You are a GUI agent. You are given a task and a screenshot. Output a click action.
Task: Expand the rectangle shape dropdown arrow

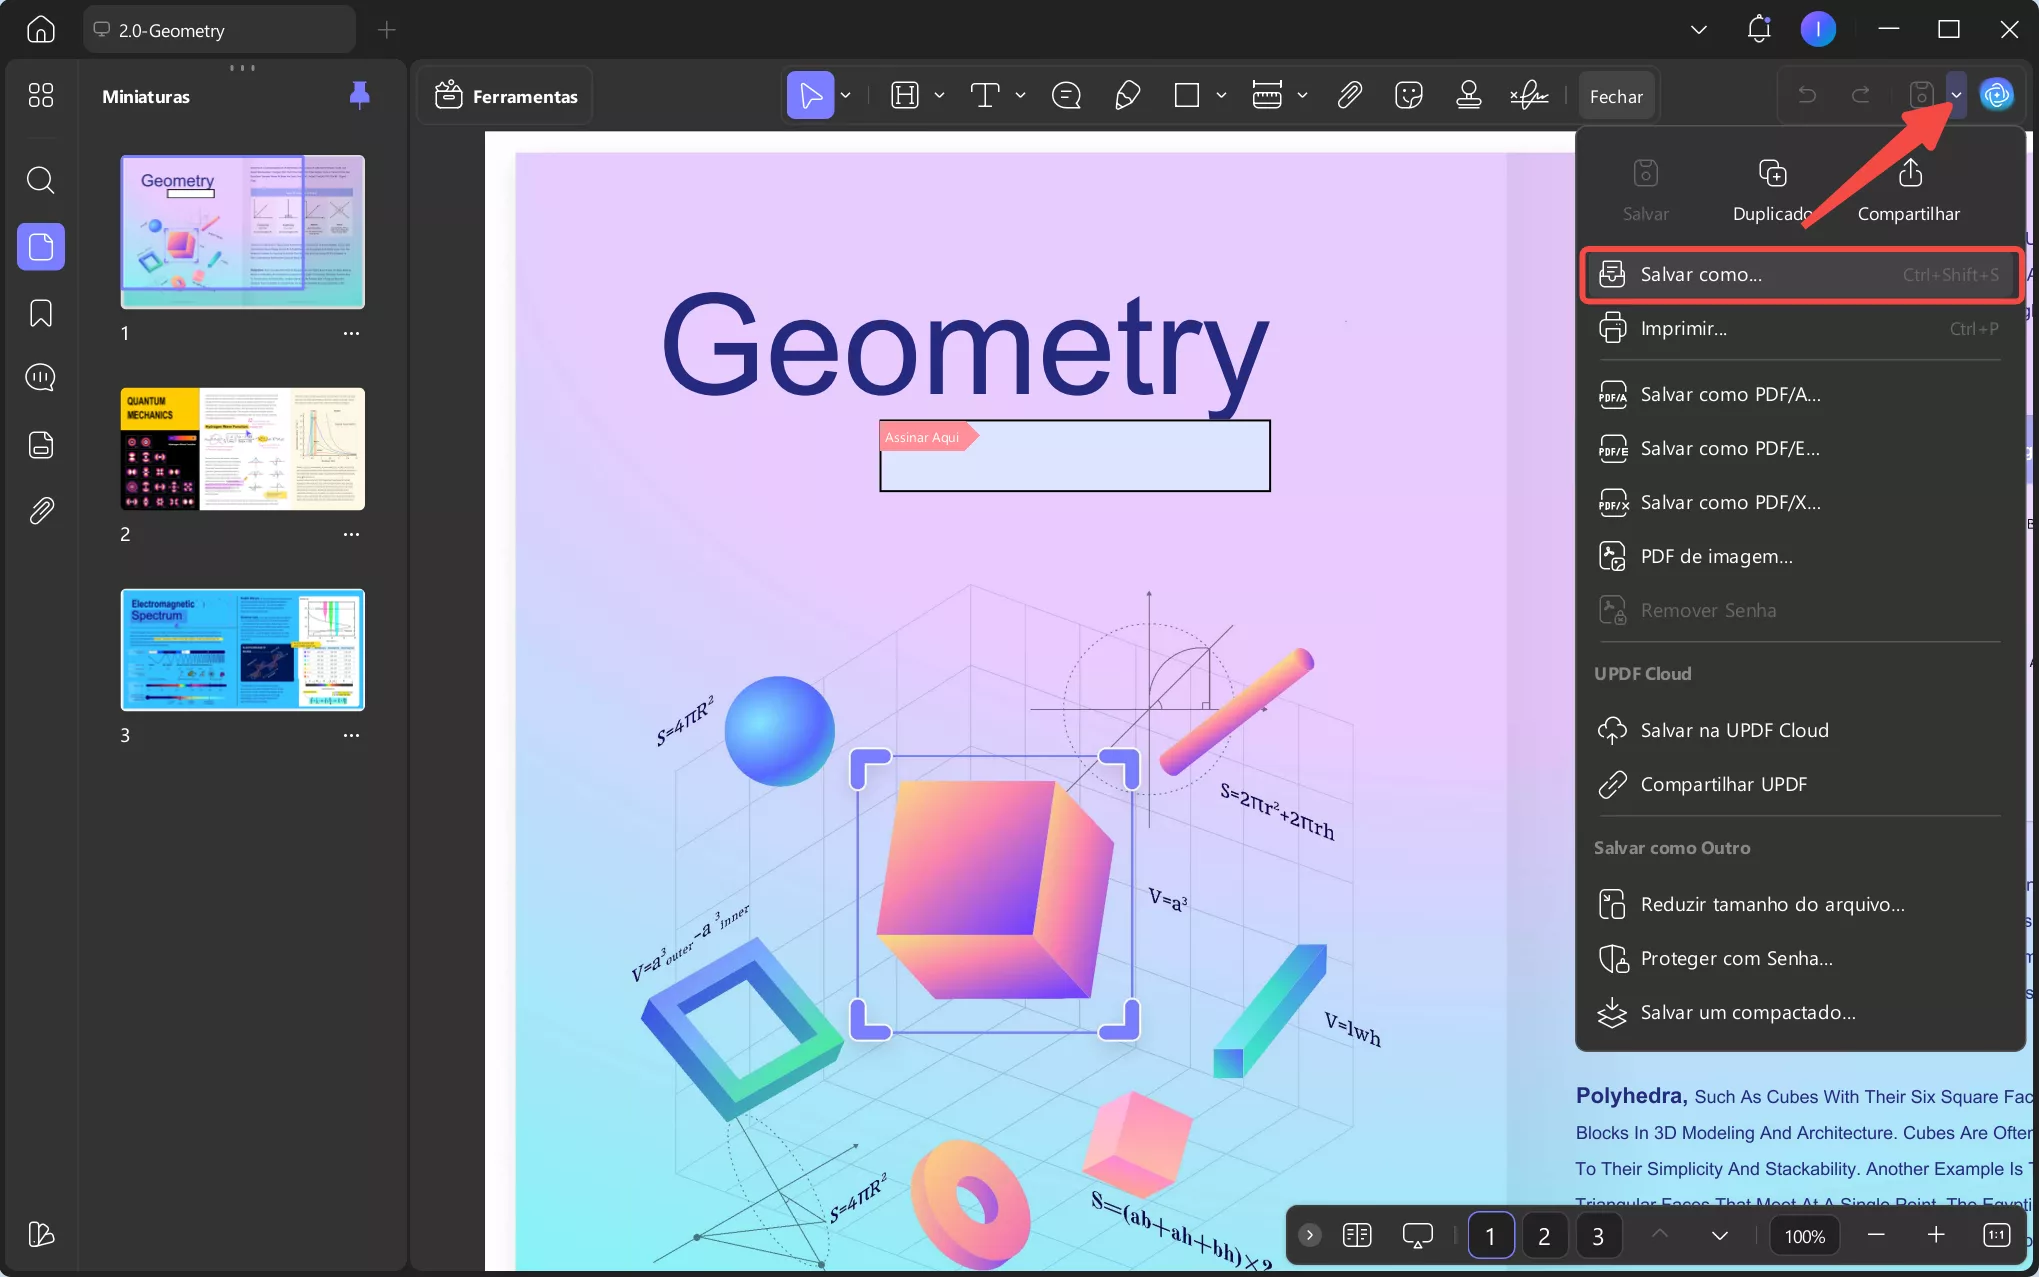[x=1221, y=95]
